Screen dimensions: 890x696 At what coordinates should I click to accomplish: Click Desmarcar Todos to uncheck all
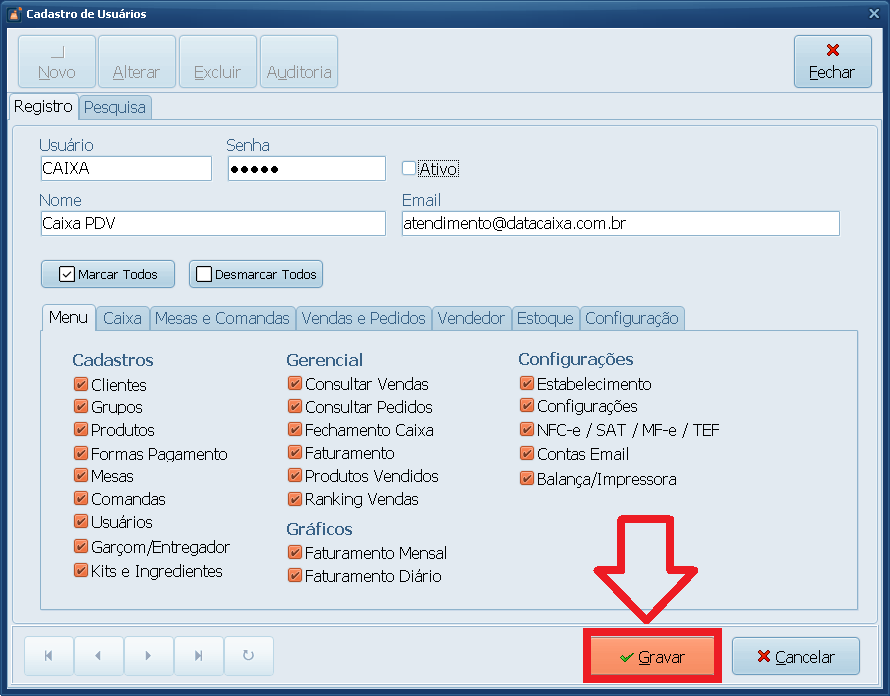(256, 274)
